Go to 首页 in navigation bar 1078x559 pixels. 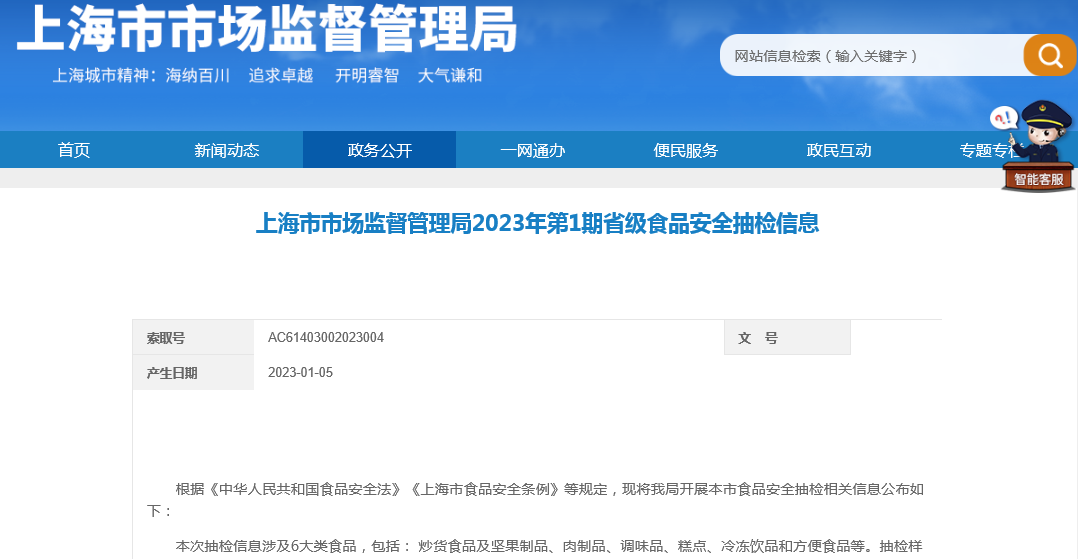[74, 150]
